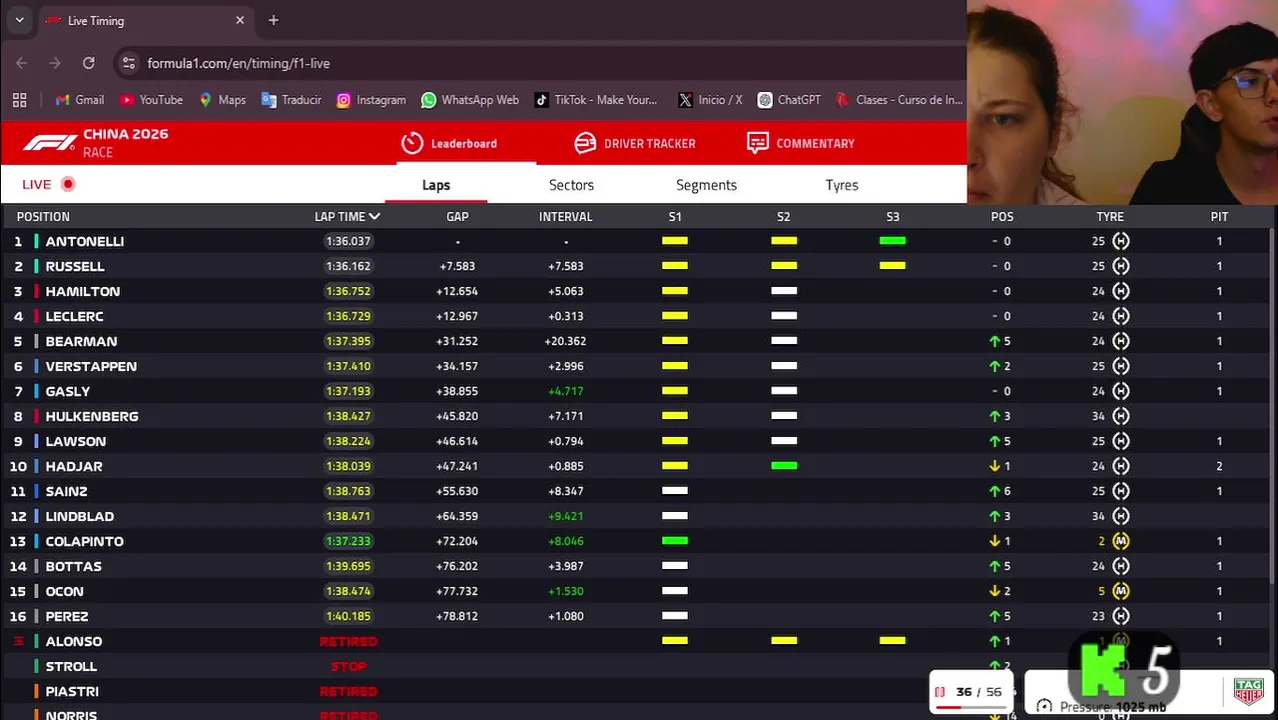Click COMMENTARY label
This screenshot has height=720, width=1278.
(x=815, y=143)
